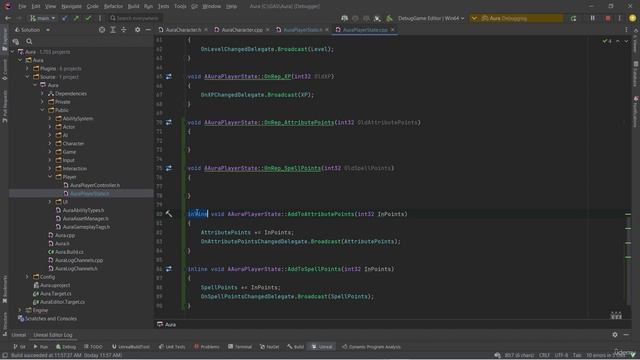Click the Search everywhere field

point(135,18)
